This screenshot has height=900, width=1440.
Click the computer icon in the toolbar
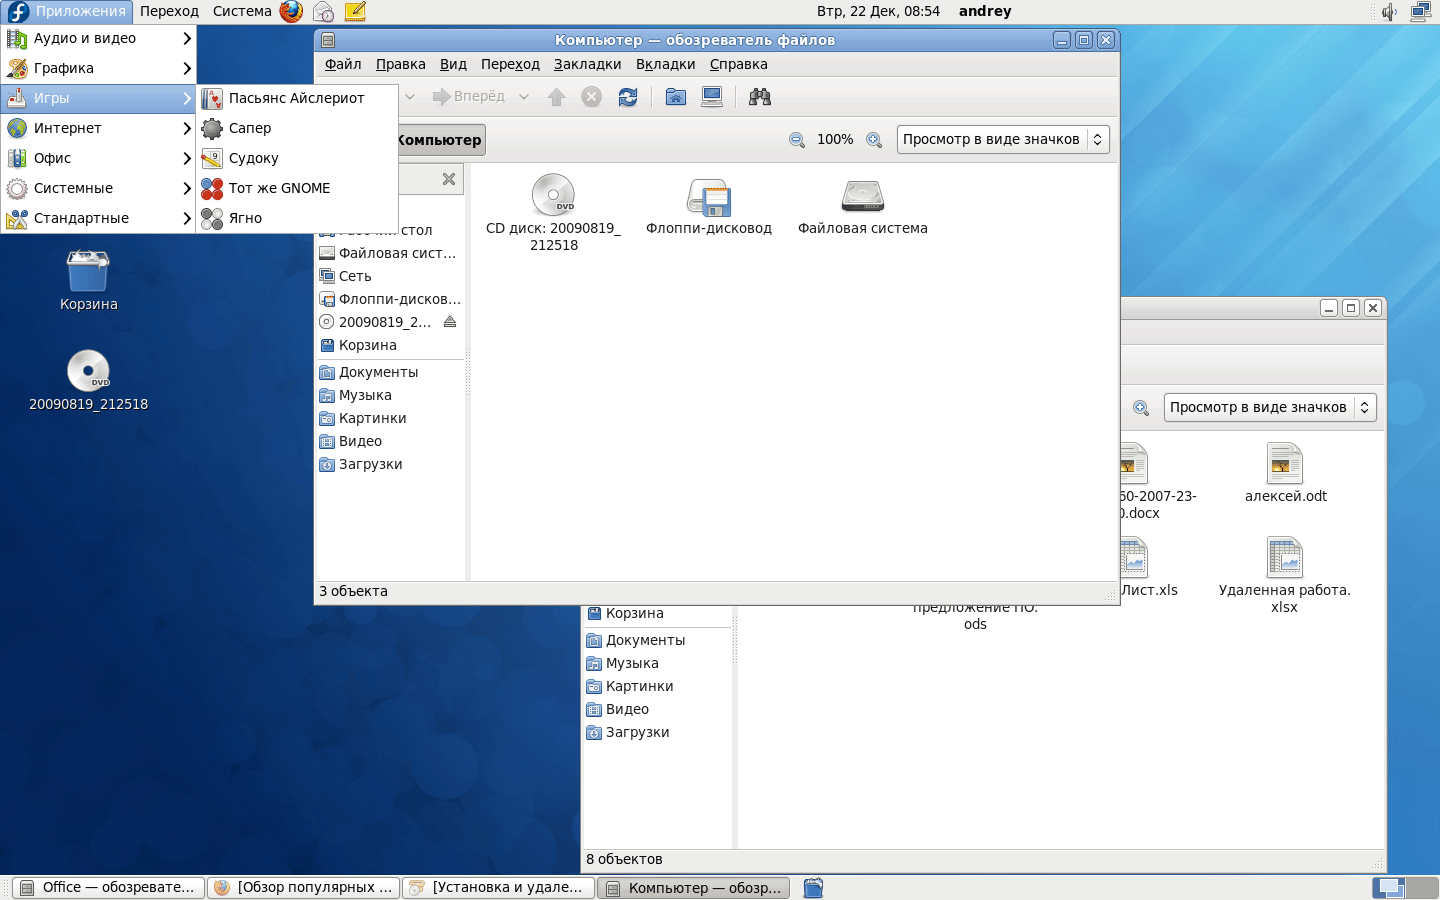pos(712,97)
